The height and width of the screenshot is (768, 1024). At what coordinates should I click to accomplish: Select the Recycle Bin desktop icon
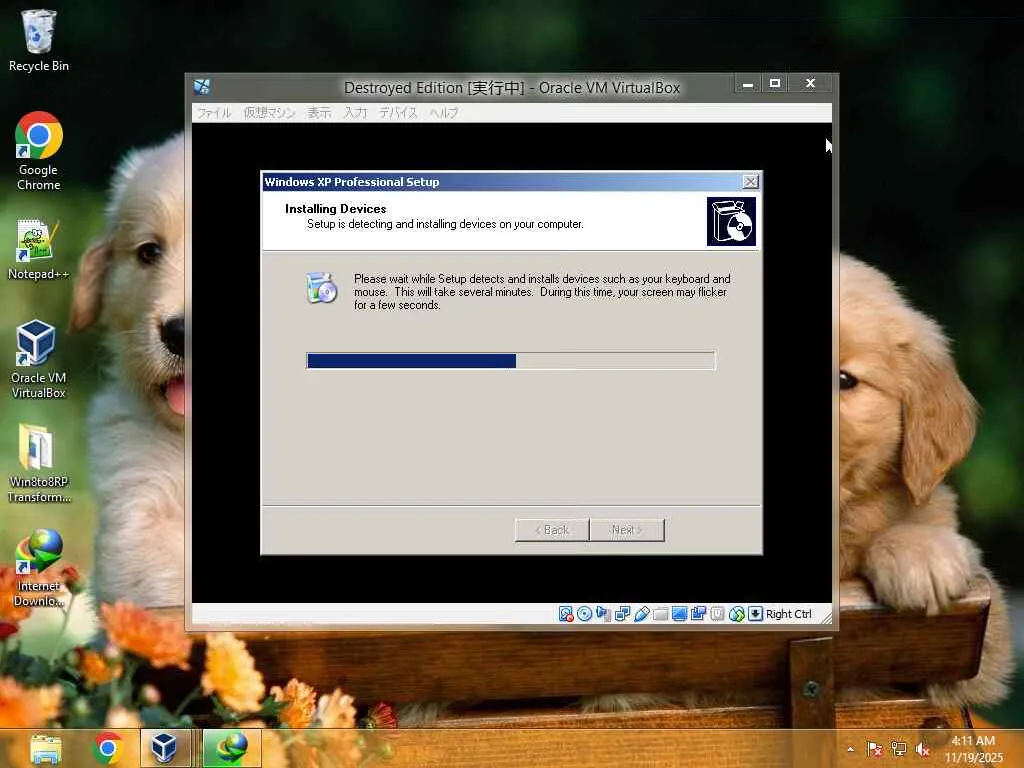pyautogui.click(x=39, y=40)
